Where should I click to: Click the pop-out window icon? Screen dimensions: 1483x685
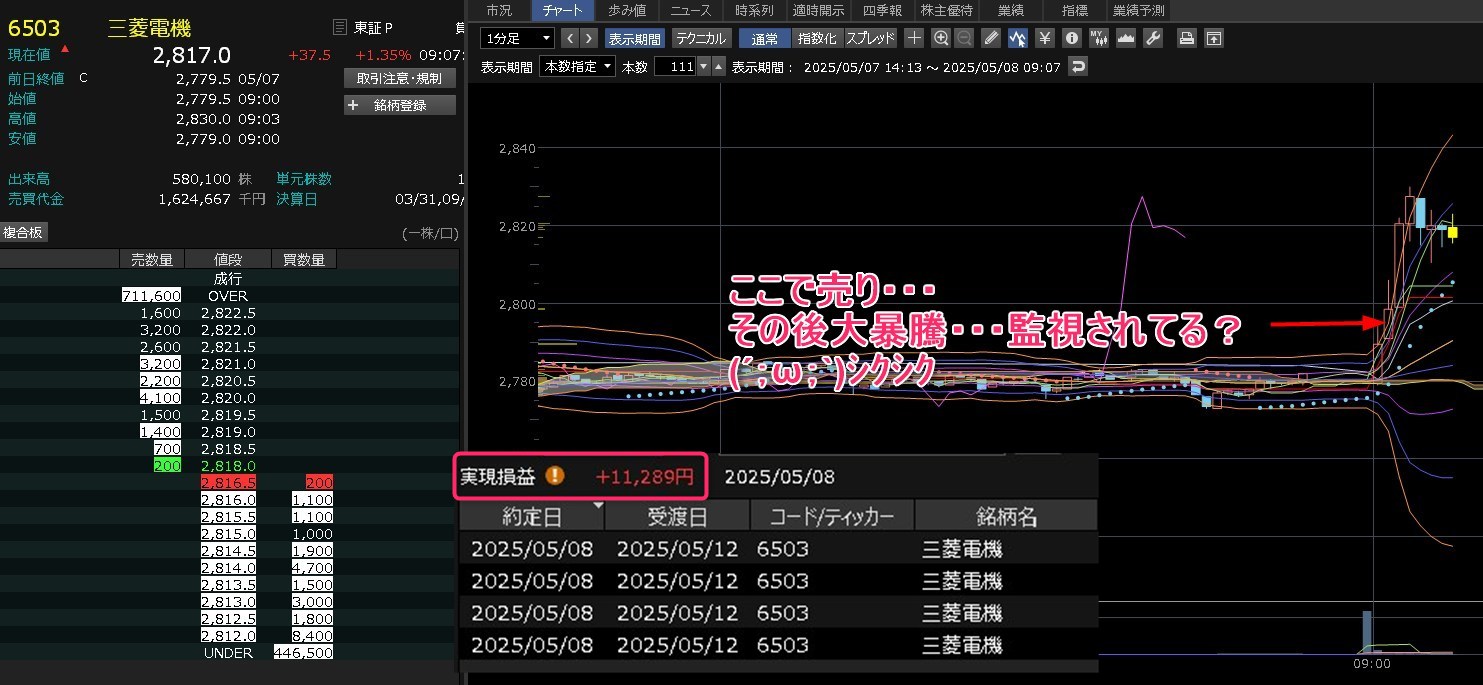click(x=1214, y=38)
